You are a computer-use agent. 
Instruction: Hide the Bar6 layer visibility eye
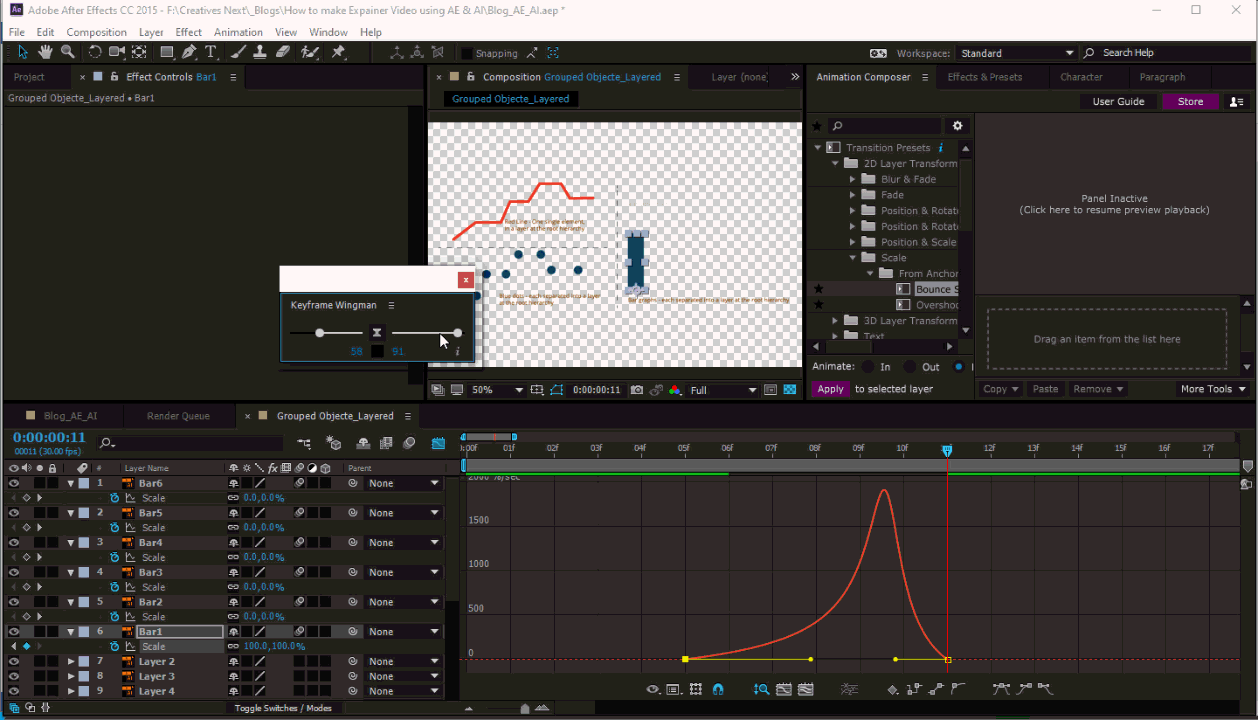(11, 483)
